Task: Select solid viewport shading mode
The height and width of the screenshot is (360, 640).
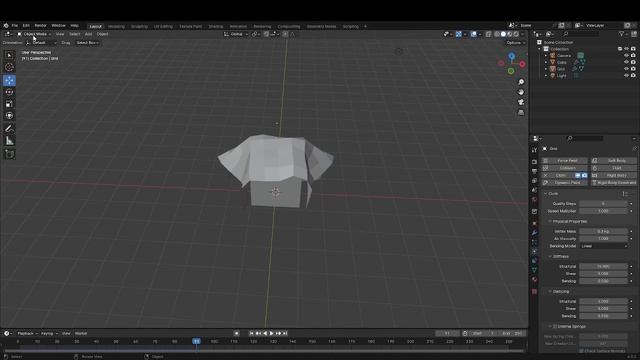Action: (x=503, y=34)
